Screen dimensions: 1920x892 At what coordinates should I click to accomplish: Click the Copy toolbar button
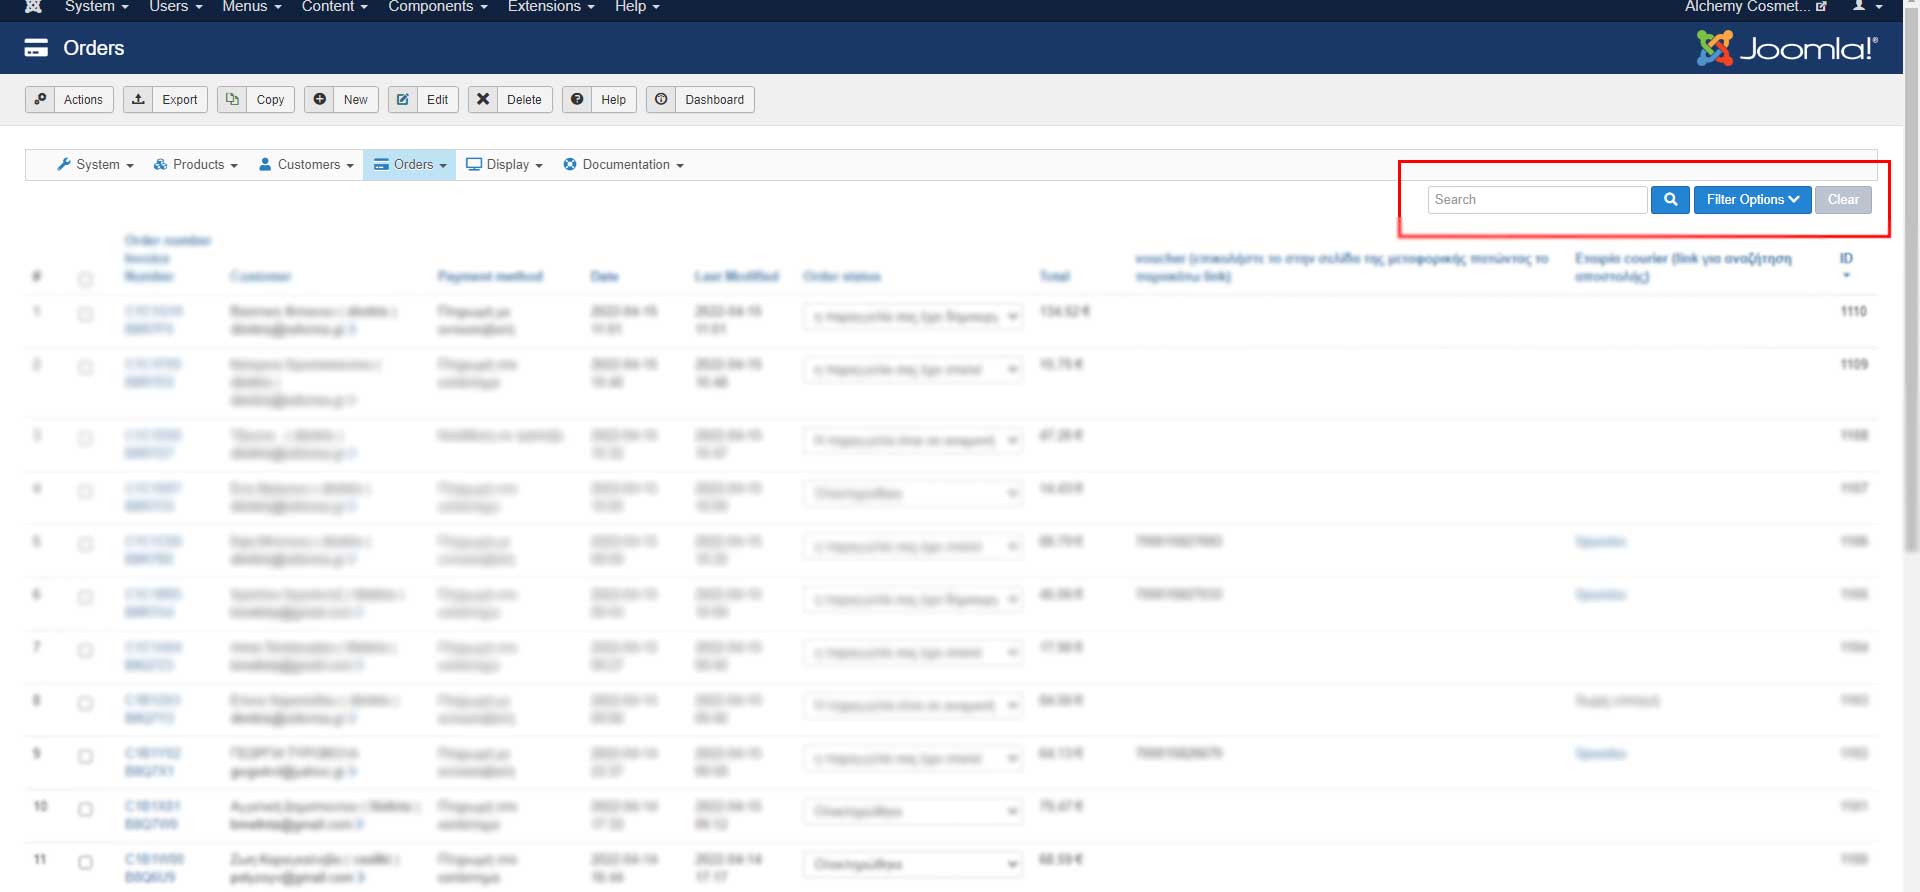click(256, 100)
